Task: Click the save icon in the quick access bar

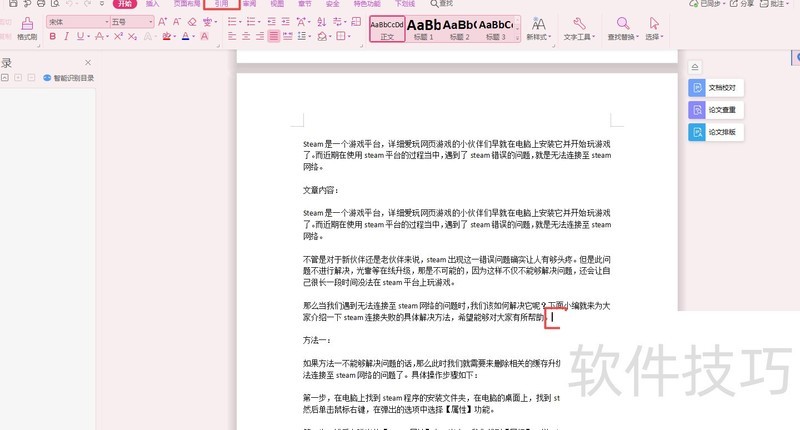Action: (x=13, y=3)
